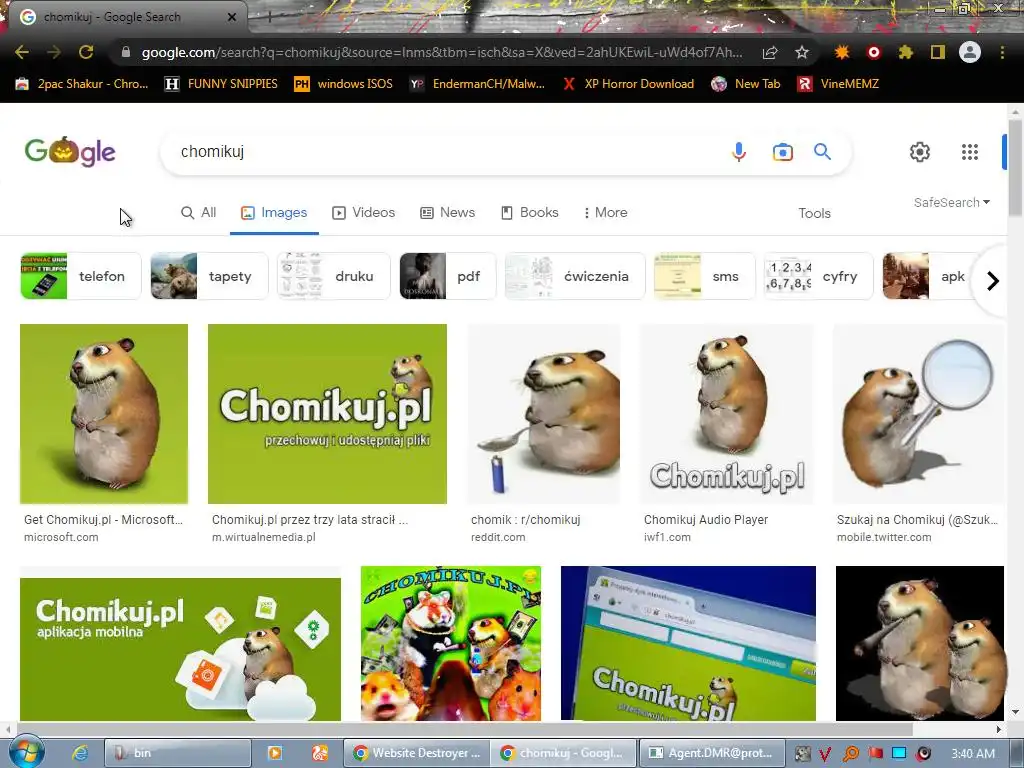The width and height of the screenshot is (1024, 768).
Task: Open the microsoft.com source link
Action: [61, 537]
